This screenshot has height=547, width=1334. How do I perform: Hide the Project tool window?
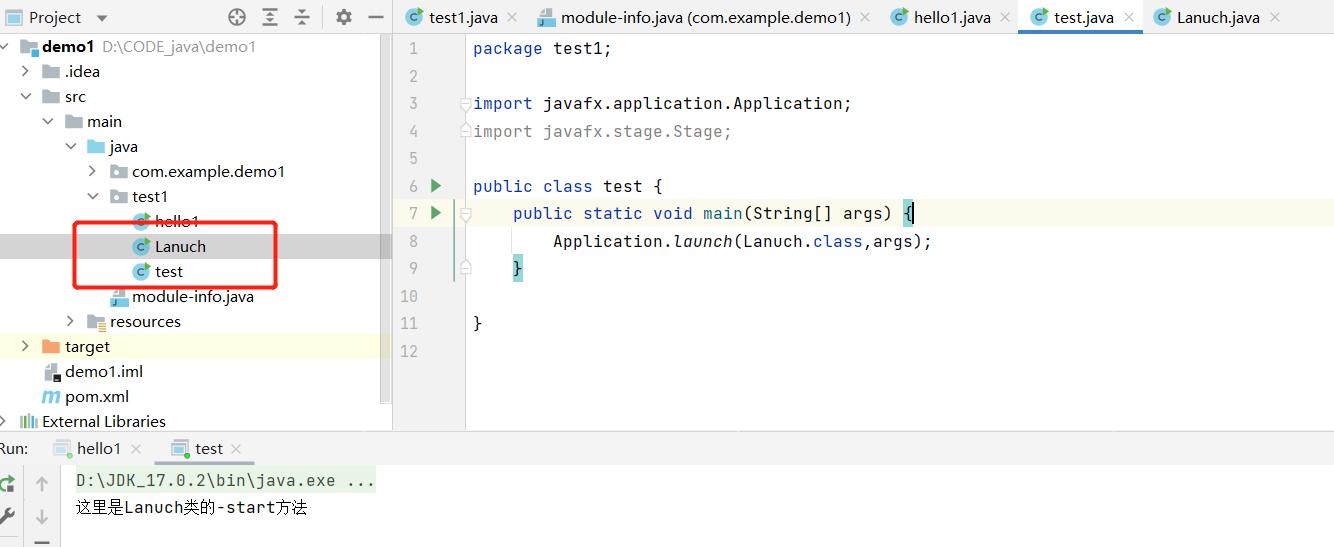[375, 17]
